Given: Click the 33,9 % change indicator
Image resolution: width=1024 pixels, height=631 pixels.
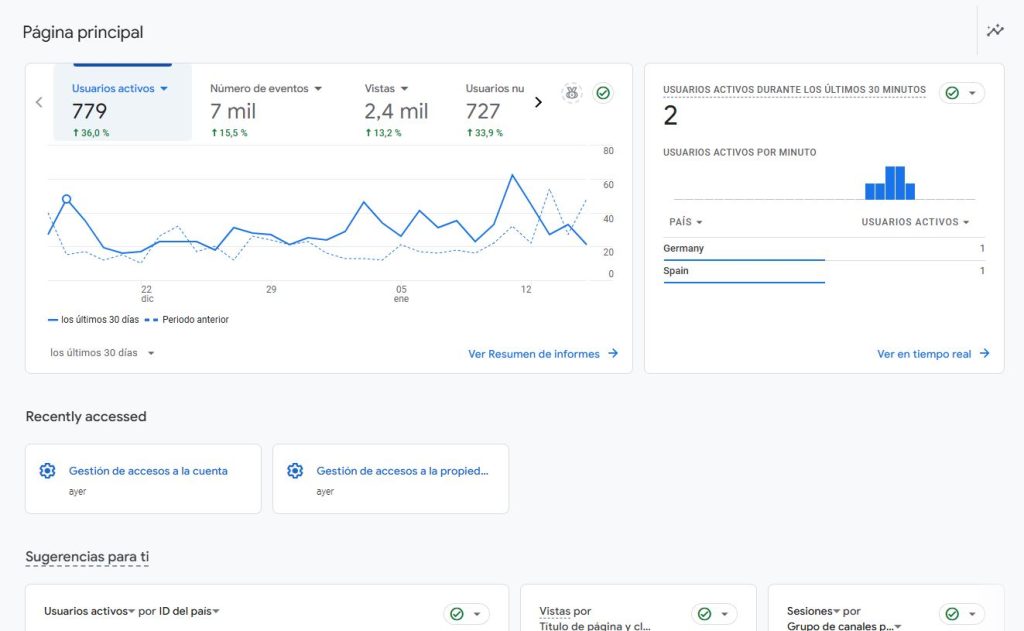Looking at the screenshot, I should pos(485,133).
